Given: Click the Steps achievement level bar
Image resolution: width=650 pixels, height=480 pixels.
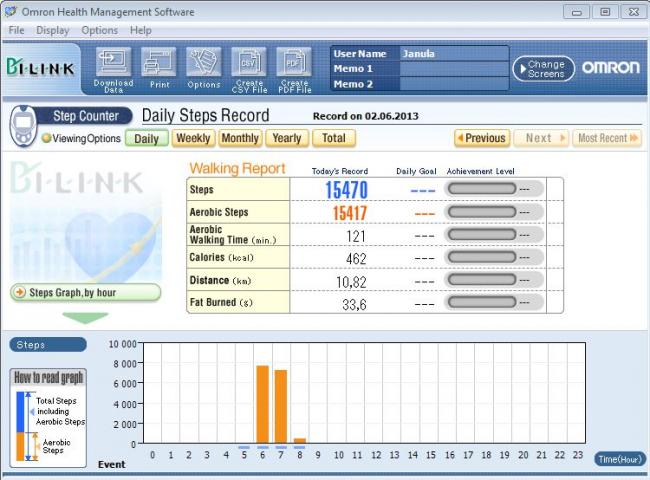Looking at the screenshot, I should [482, 189].
